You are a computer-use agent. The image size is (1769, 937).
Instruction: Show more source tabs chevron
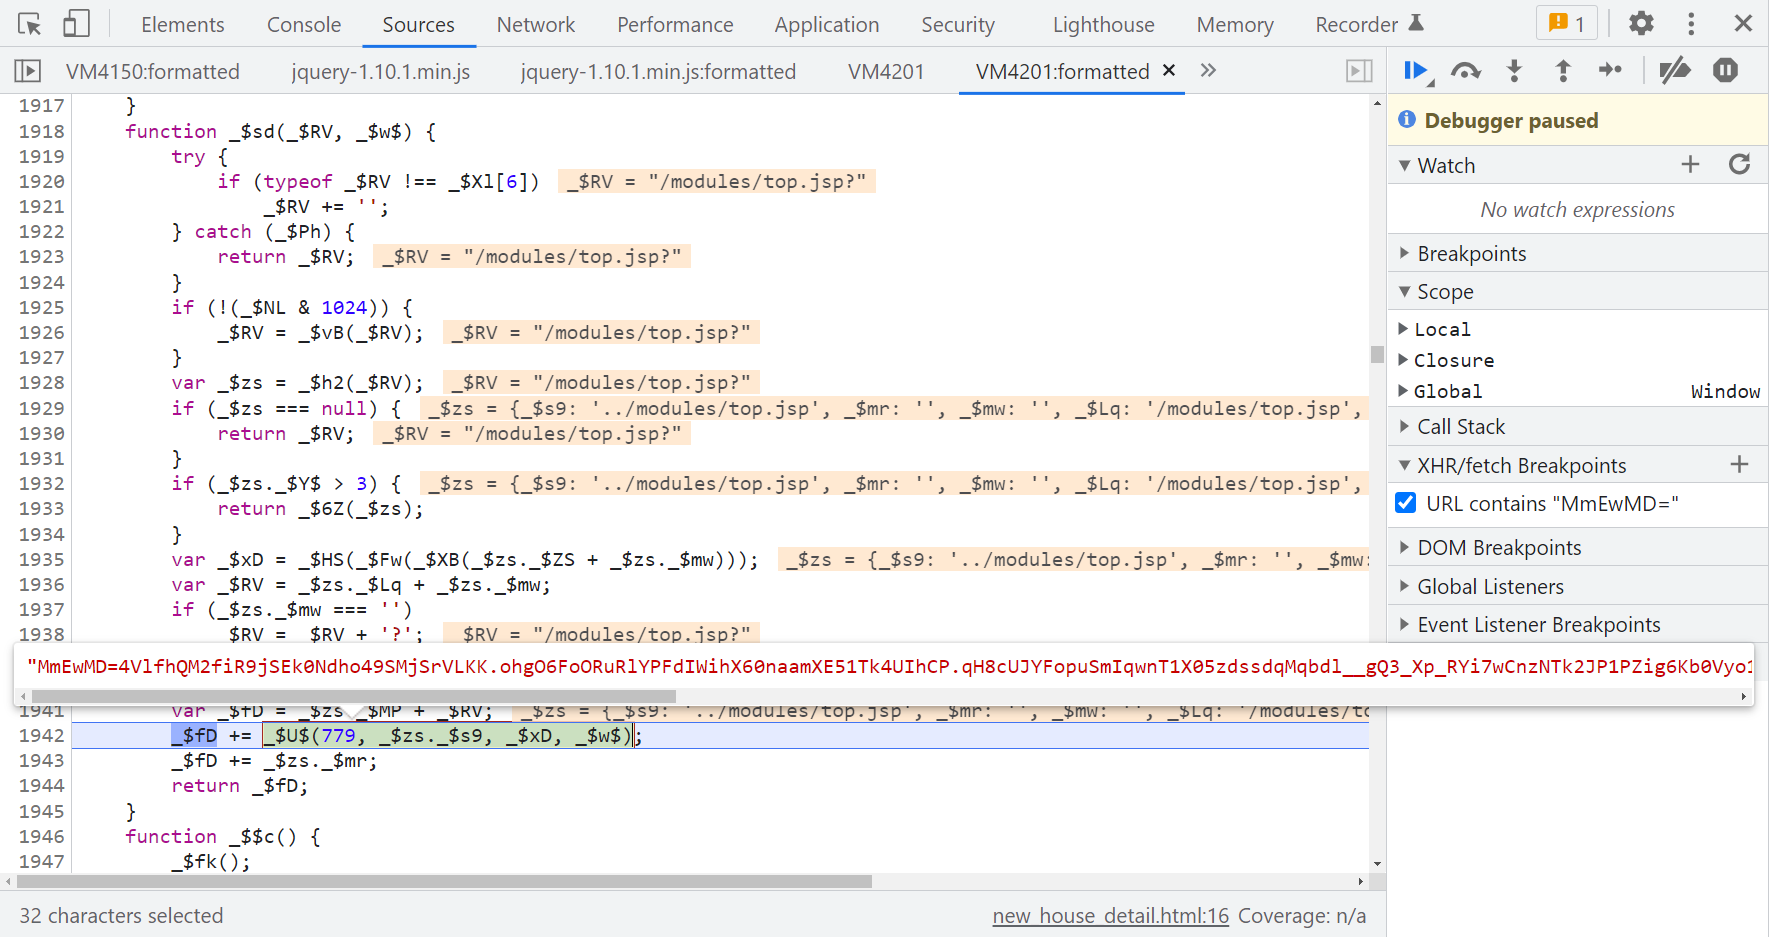[x=1208, y=70]
